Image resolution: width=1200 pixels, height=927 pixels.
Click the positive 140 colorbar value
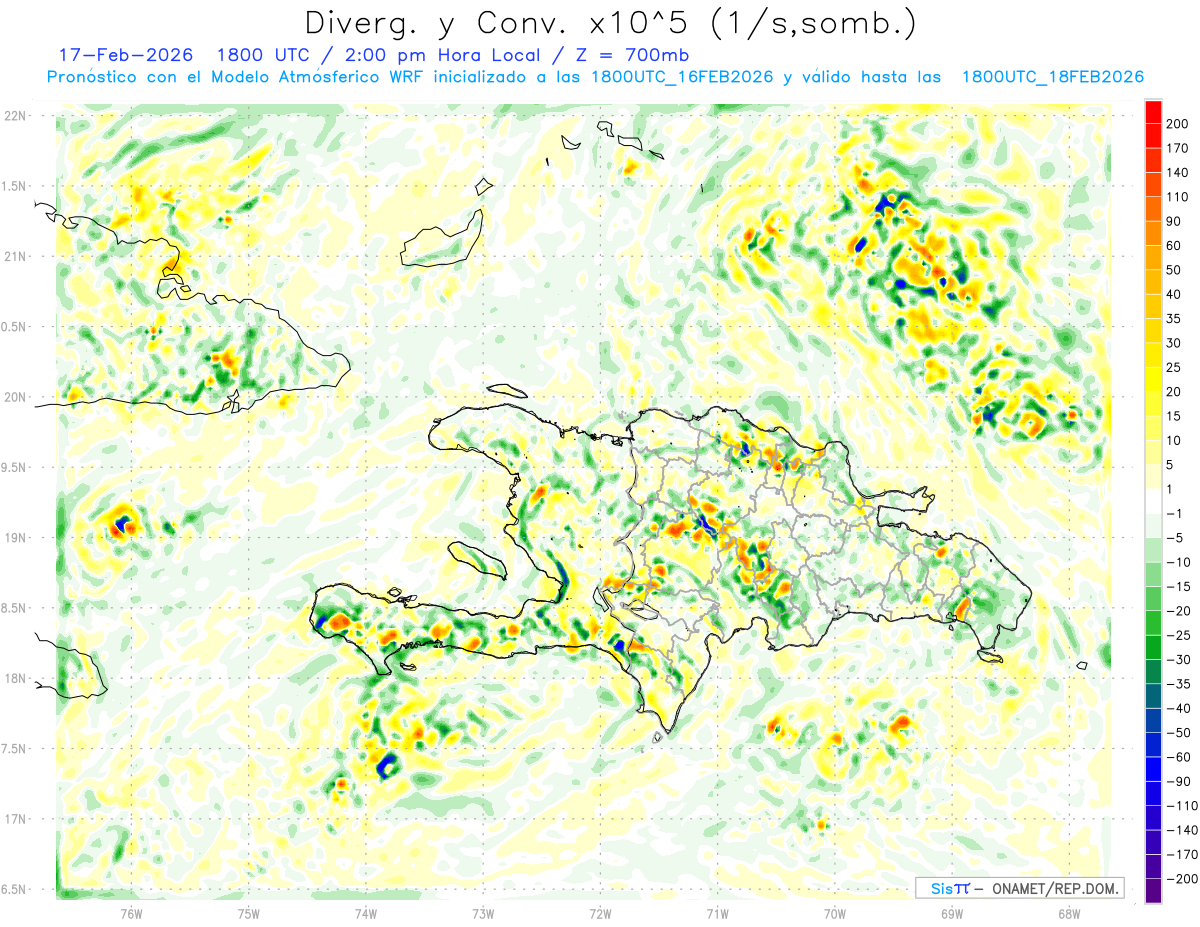[1178, 172]
